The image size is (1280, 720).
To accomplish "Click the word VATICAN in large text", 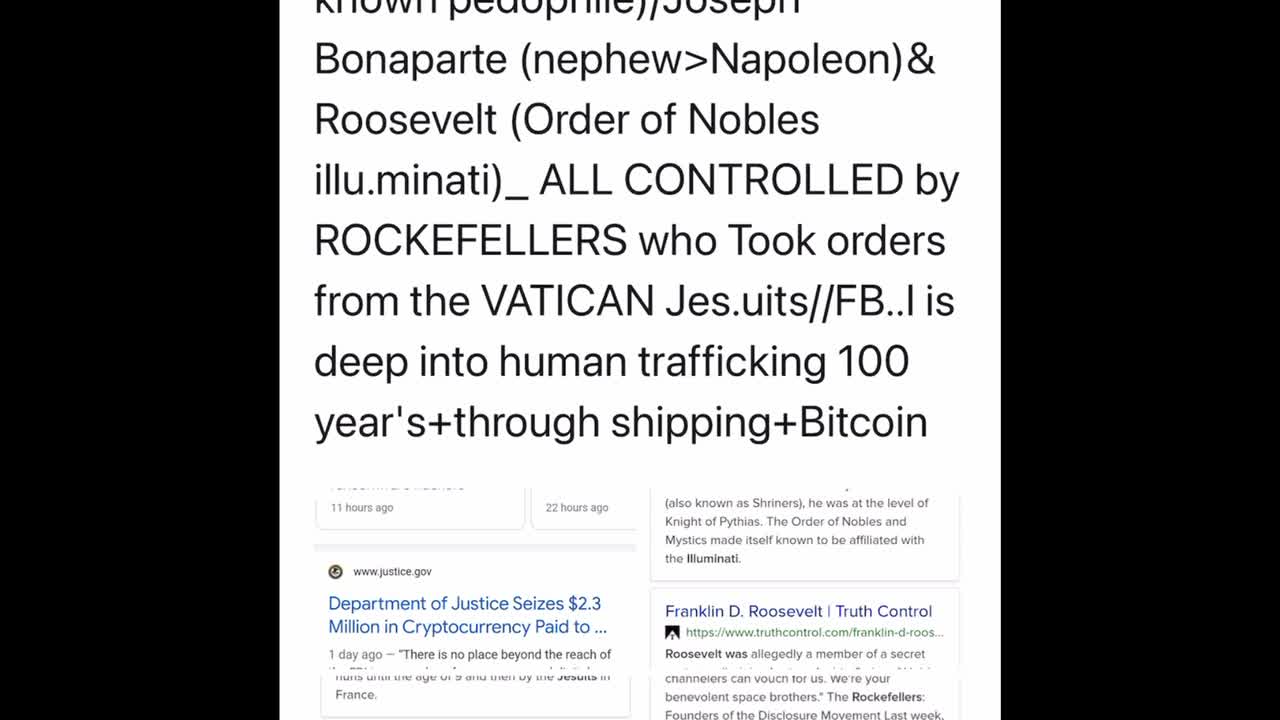I will pyautogui.click(x=567, y=301).
